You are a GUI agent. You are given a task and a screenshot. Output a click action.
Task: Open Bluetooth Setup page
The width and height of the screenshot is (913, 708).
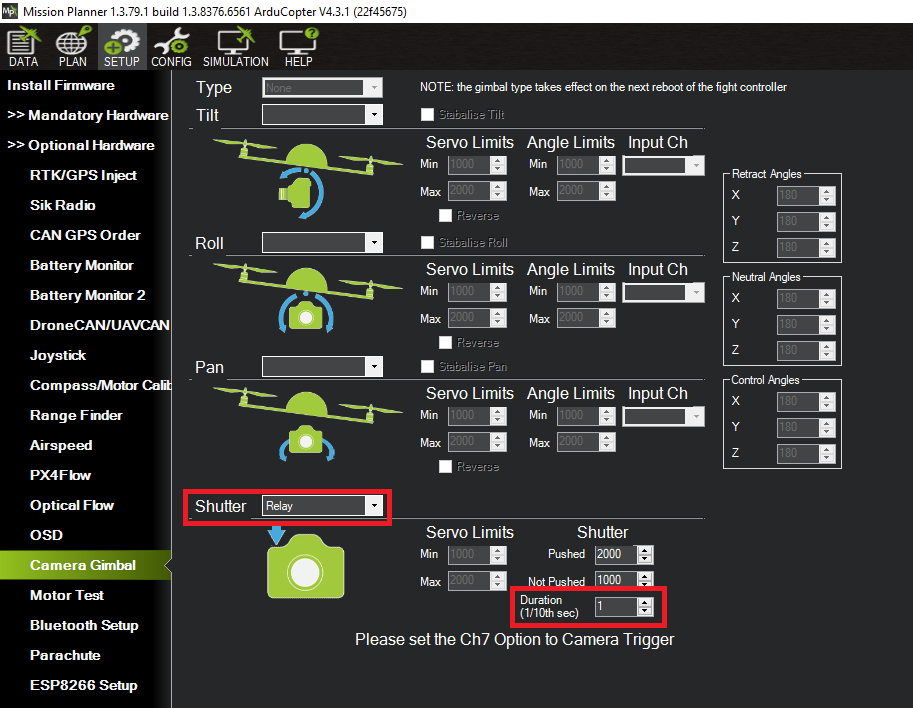[84, 625]
